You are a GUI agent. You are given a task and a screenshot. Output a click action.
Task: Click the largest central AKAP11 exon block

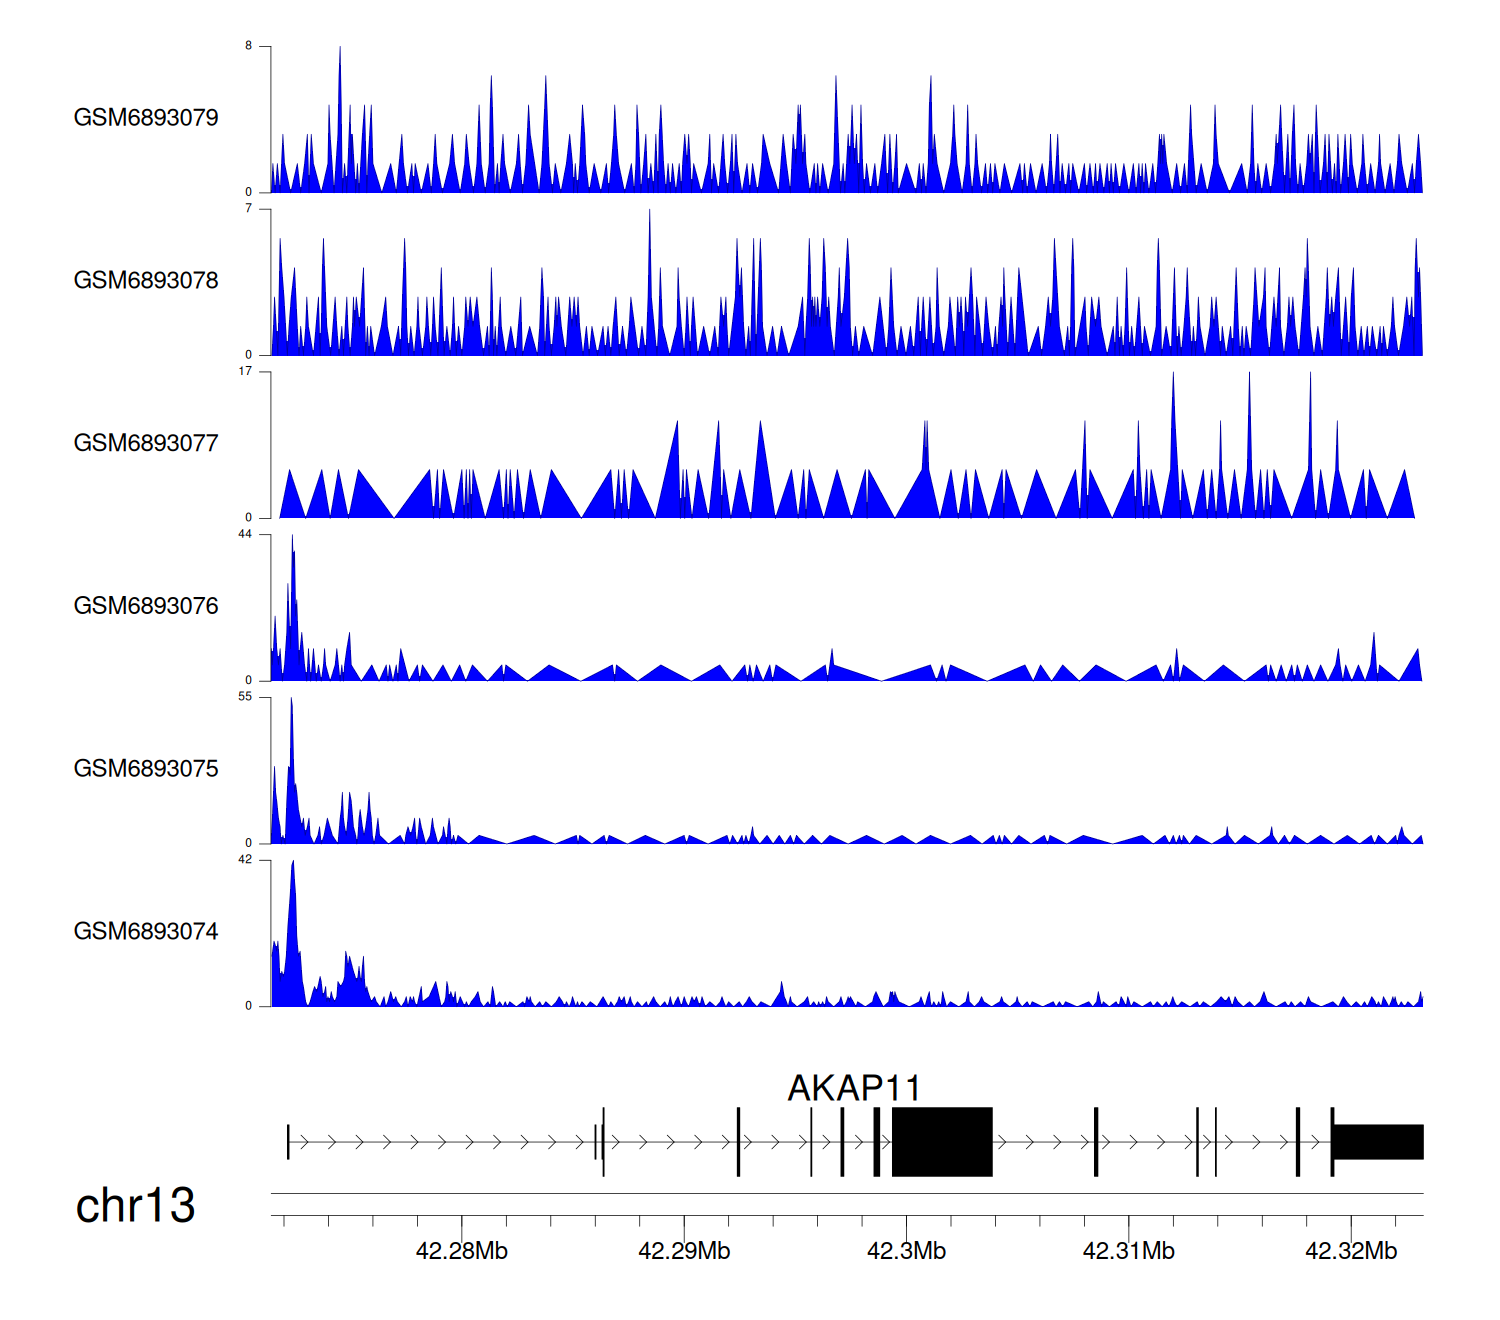[x=941, y=1142]
